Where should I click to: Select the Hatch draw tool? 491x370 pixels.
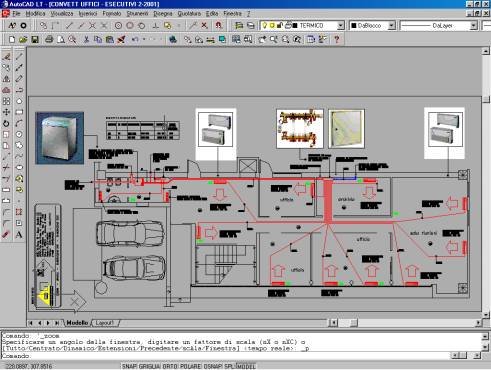pos(19,212)
